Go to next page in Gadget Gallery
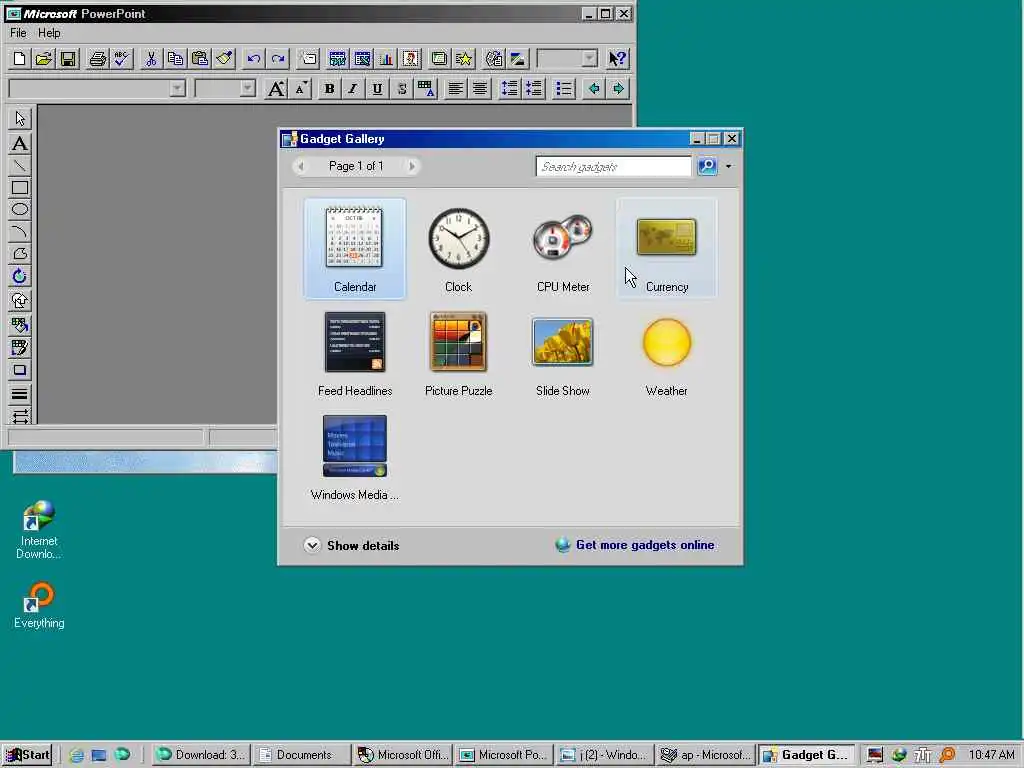The image size is (1024, 768). 411,167
